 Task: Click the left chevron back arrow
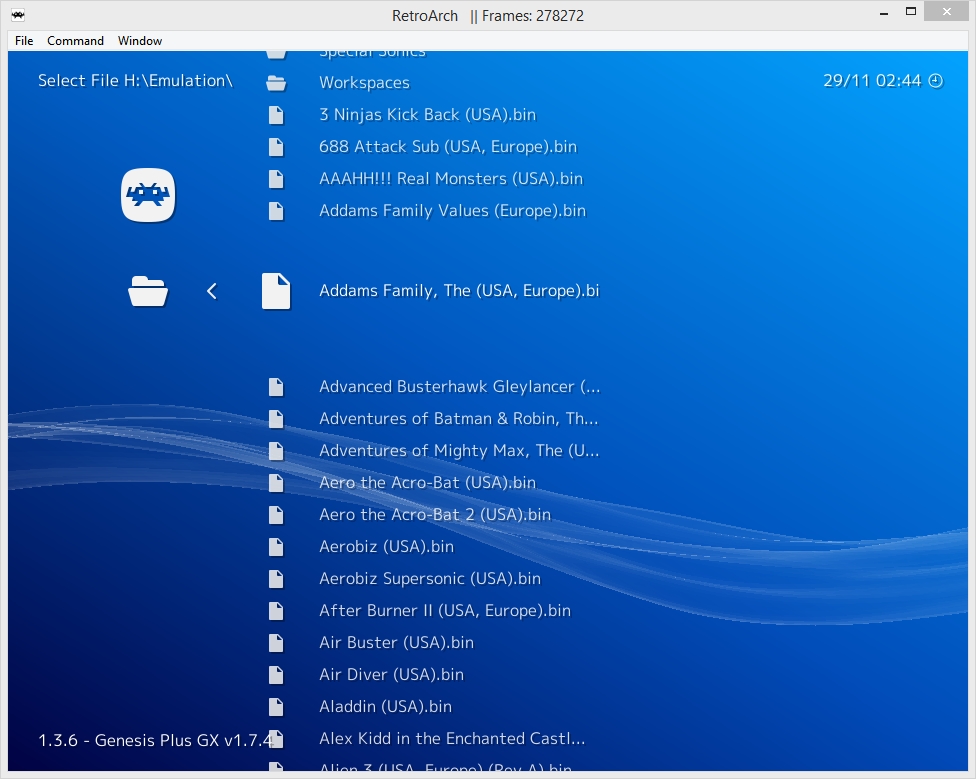pyautogui.click(x=212, y=291)
